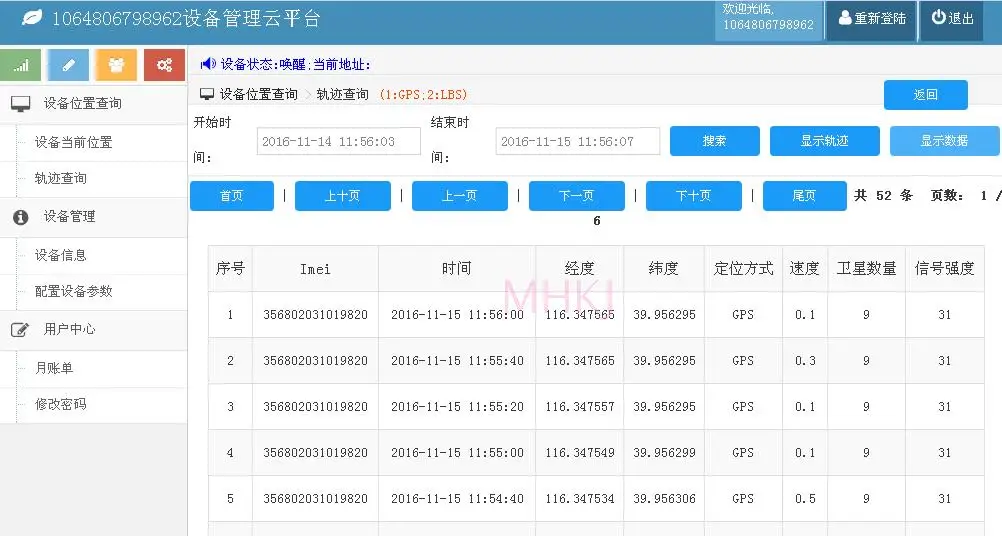Click the welcome account text 1064806798962
The height and width of the screenshot is (536, 1002).
[x=768, y=25]
